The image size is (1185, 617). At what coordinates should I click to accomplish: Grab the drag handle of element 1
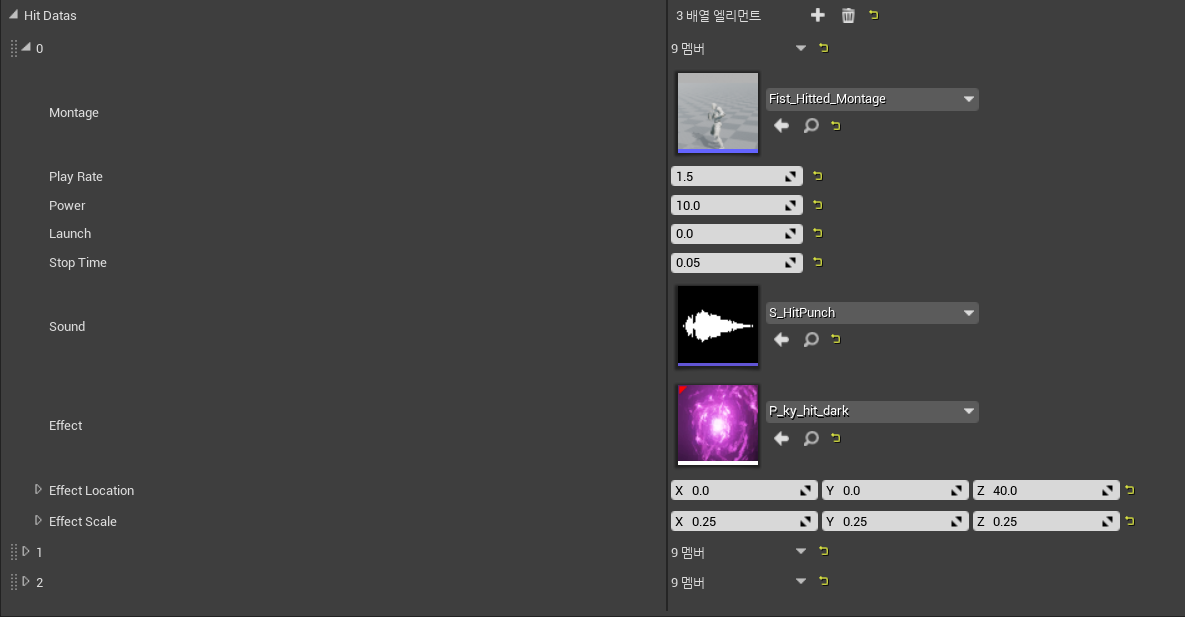(14, 552)
